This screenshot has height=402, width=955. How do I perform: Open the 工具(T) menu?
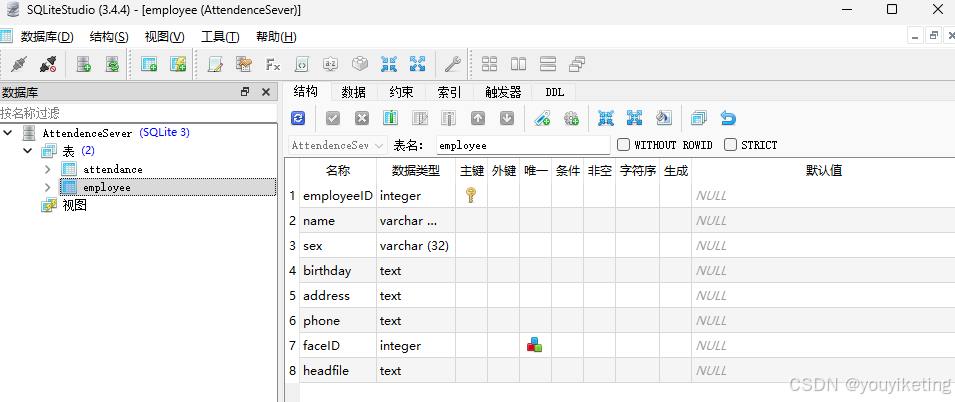coord(220,37)
